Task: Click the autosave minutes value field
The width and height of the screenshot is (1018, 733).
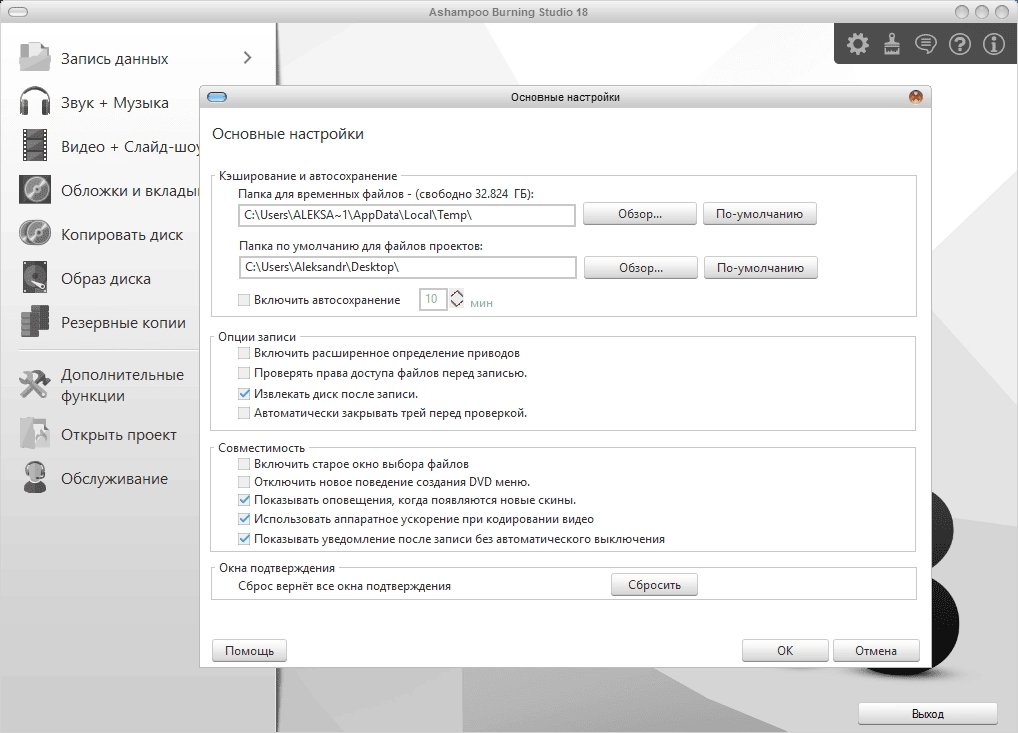Action: click(433, 299)
